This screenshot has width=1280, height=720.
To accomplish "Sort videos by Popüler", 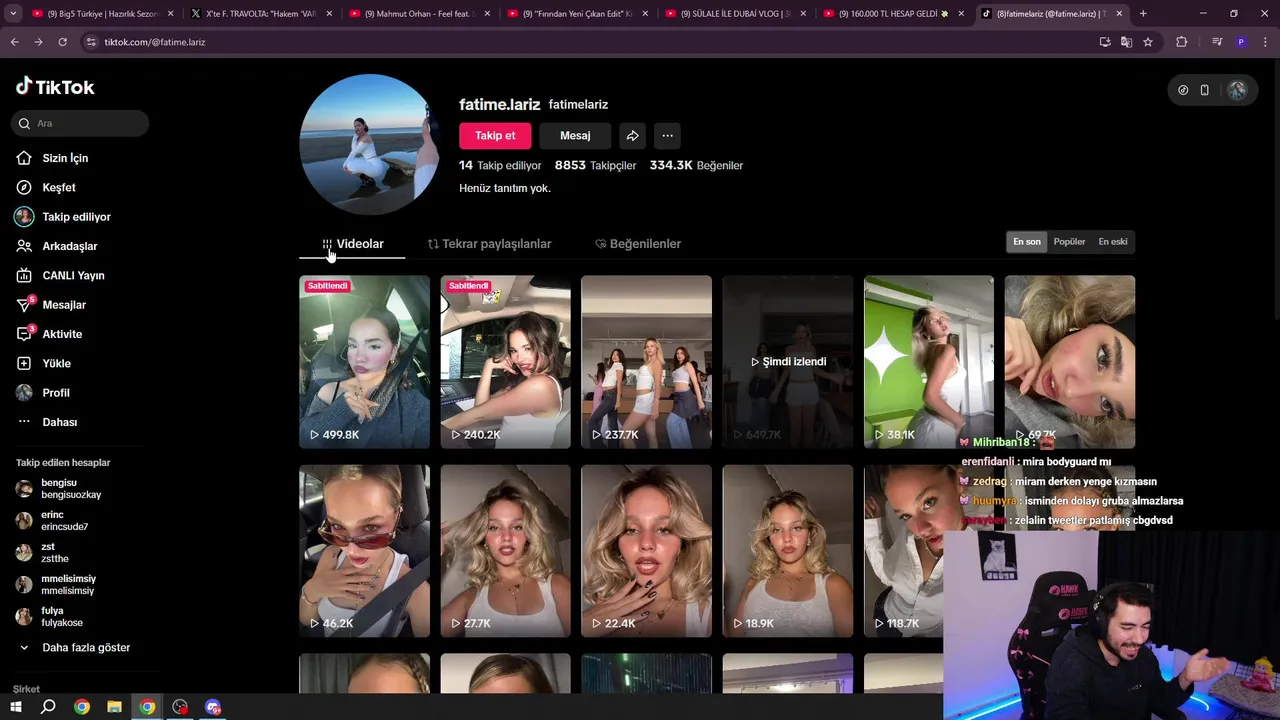I will click(x=1069, y=242).
